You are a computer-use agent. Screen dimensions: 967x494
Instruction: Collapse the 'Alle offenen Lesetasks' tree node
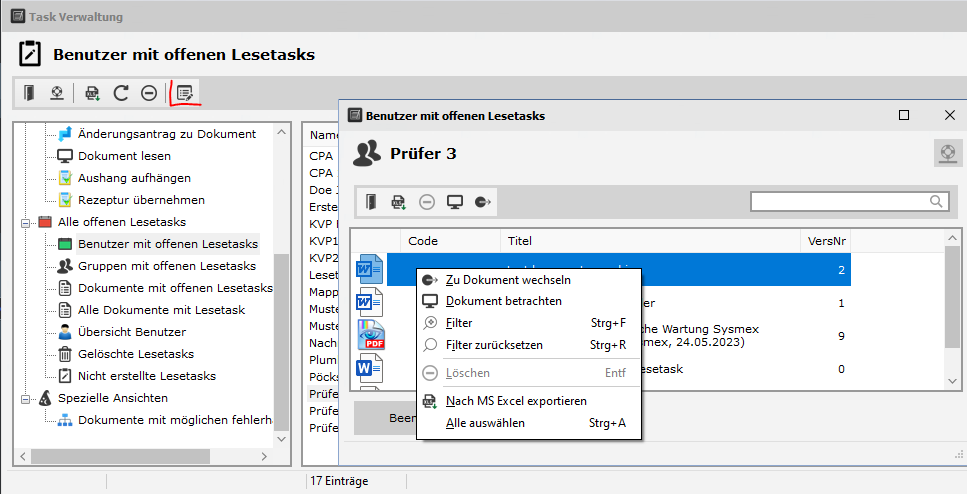pos(27,222)
